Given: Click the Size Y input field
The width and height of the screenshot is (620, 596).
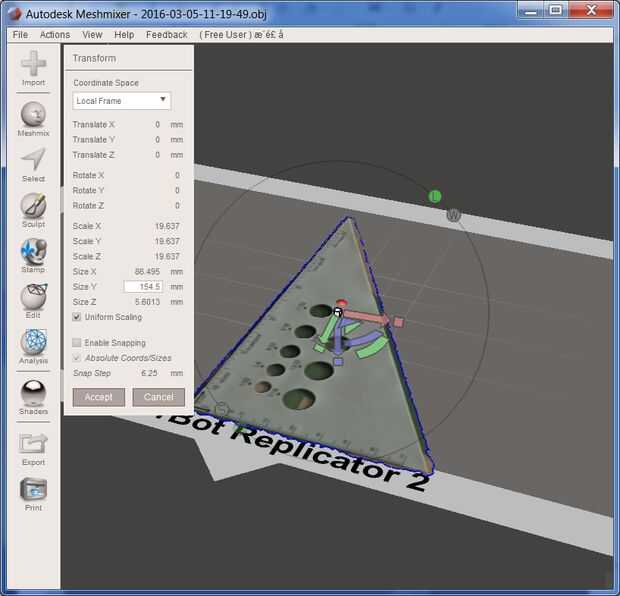Looking at the screenshot, I should click(x=143, y=287).
